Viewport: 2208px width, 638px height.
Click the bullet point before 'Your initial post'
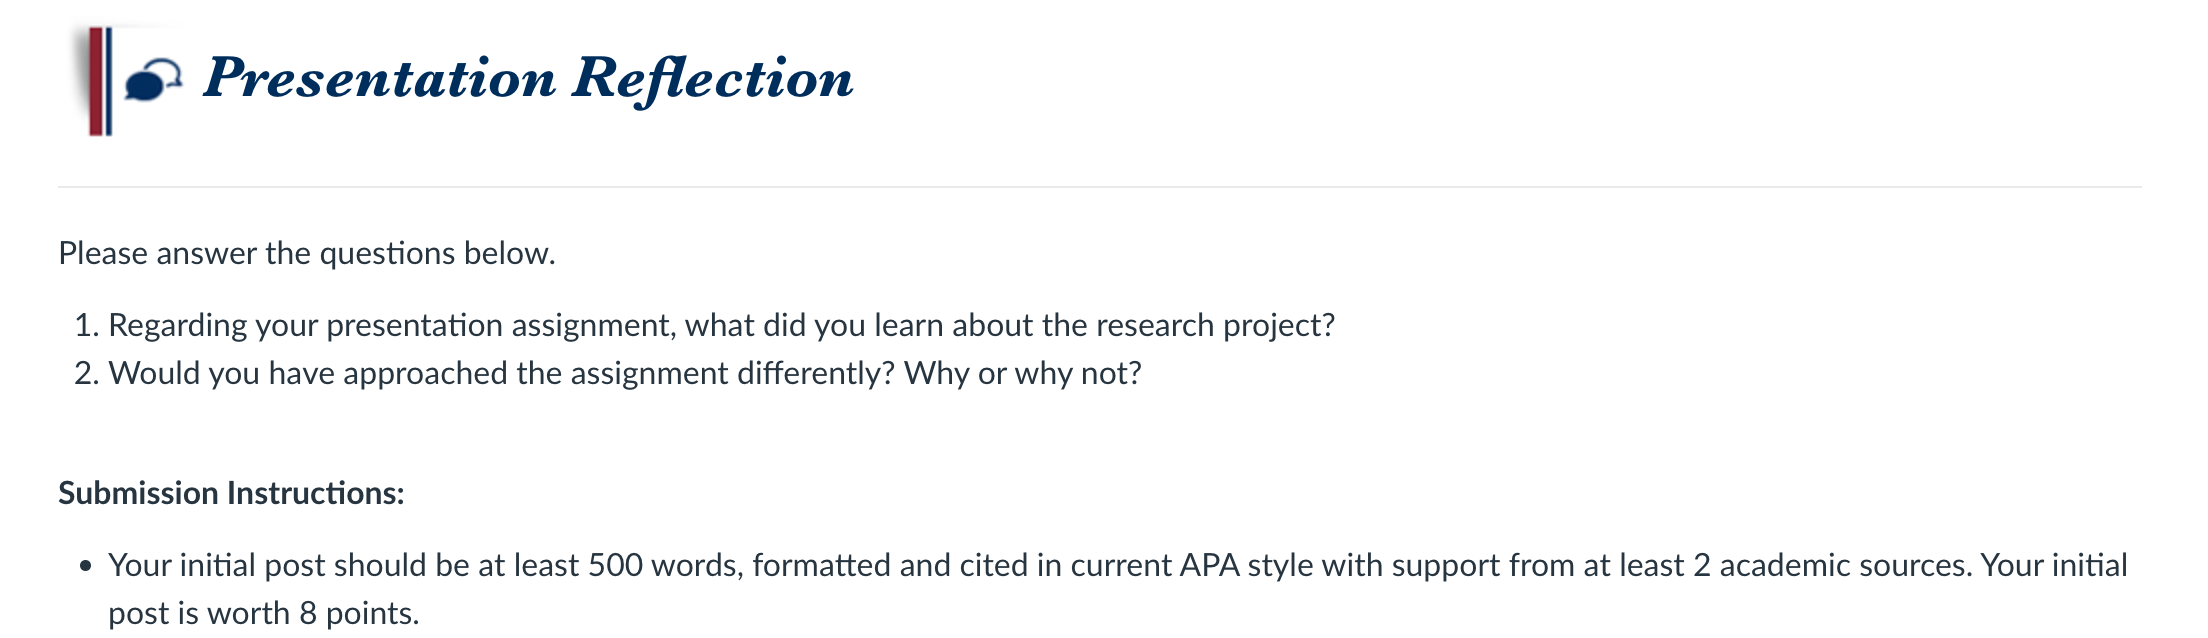click(86, 567)
